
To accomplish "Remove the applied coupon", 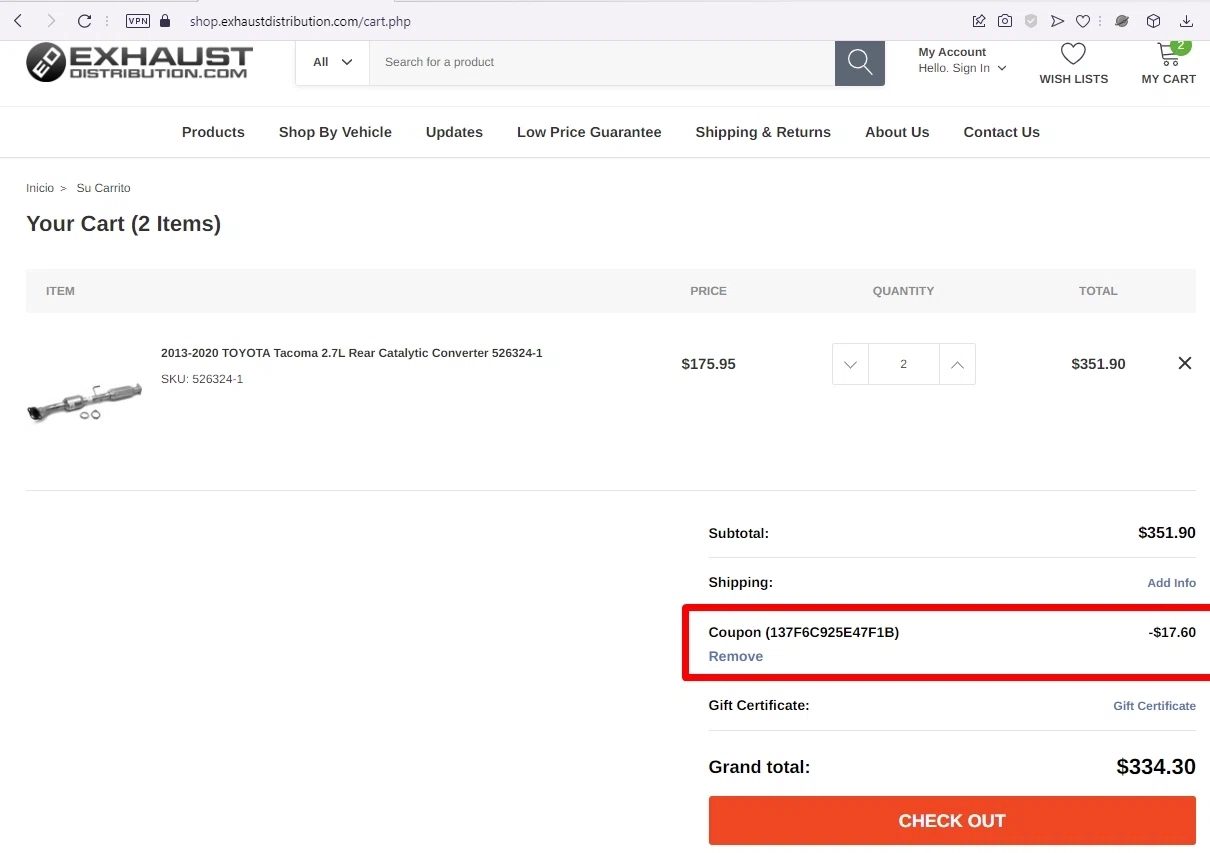I will coord(736,656).
